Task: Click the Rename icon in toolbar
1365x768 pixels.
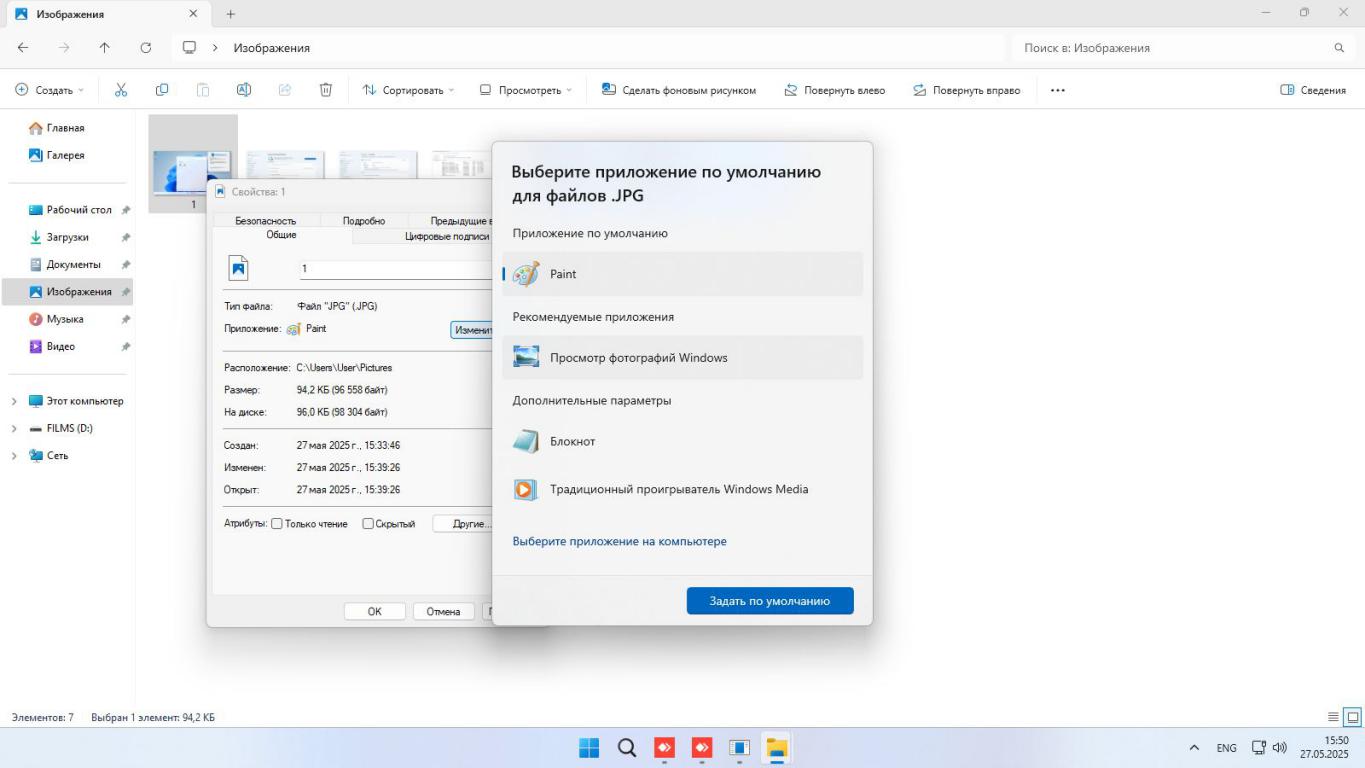Action: (244, 90)
